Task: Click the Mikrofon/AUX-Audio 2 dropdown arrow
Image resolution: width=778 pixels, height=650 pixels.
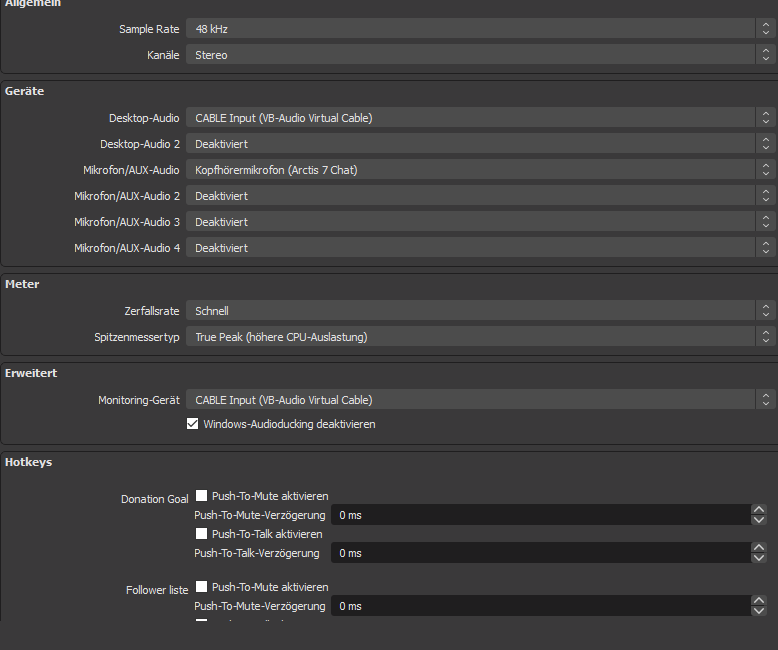Action: tap(765, 196)
